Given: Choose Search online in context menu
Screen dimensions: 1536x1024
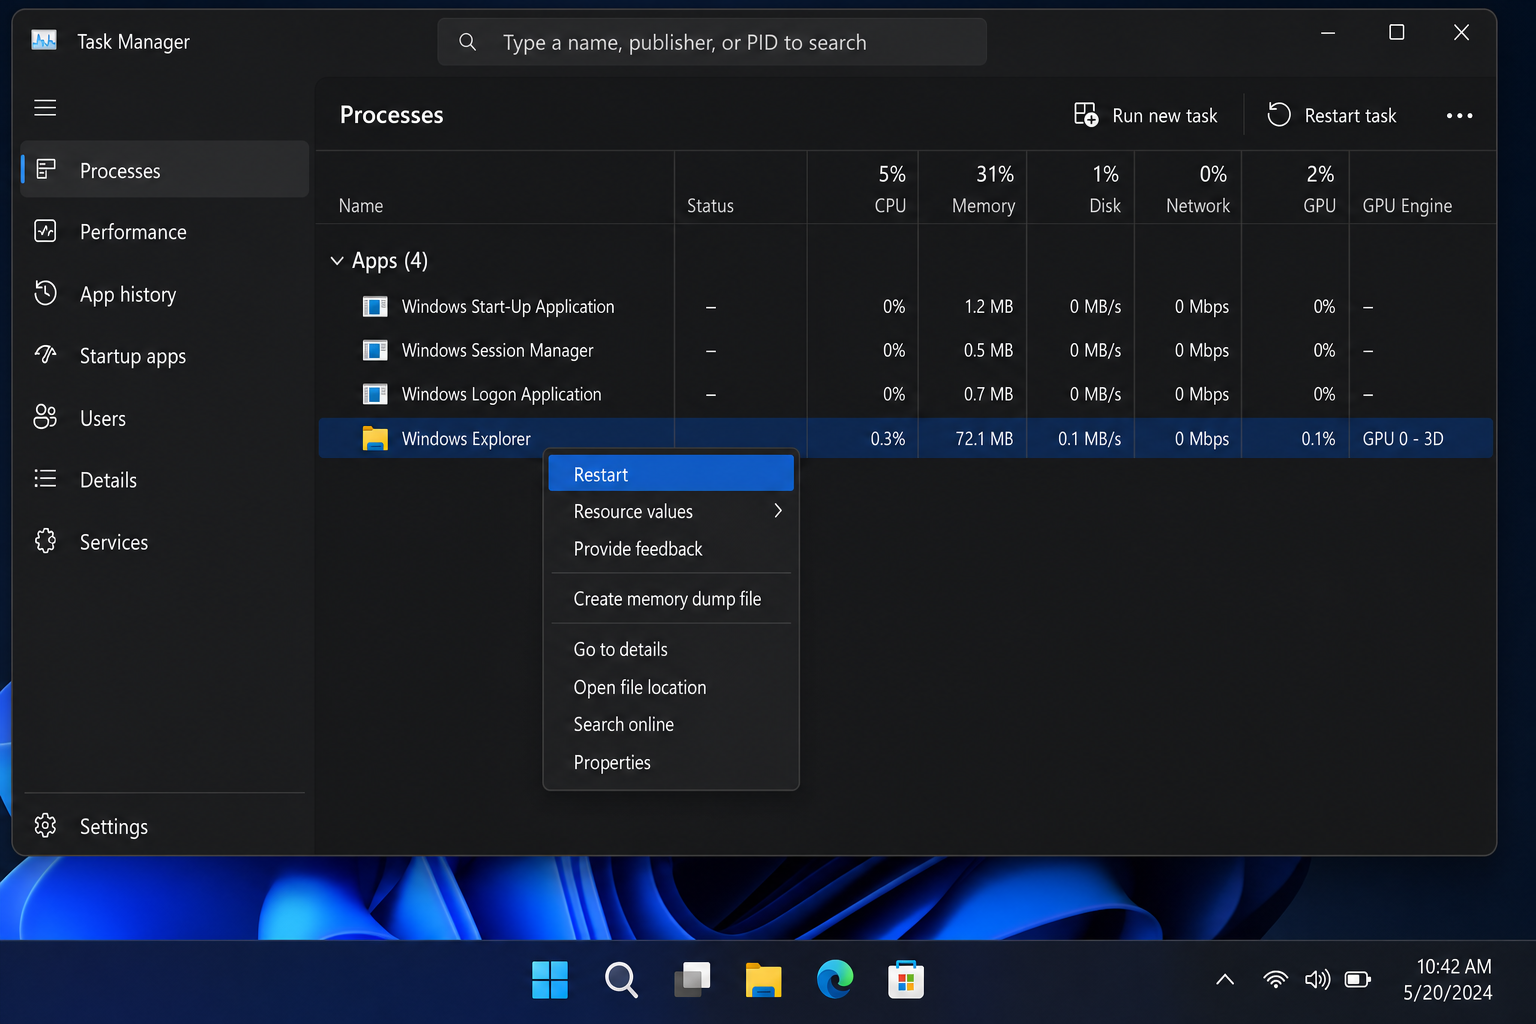Looking at the screenshot, I should [671, 724].
